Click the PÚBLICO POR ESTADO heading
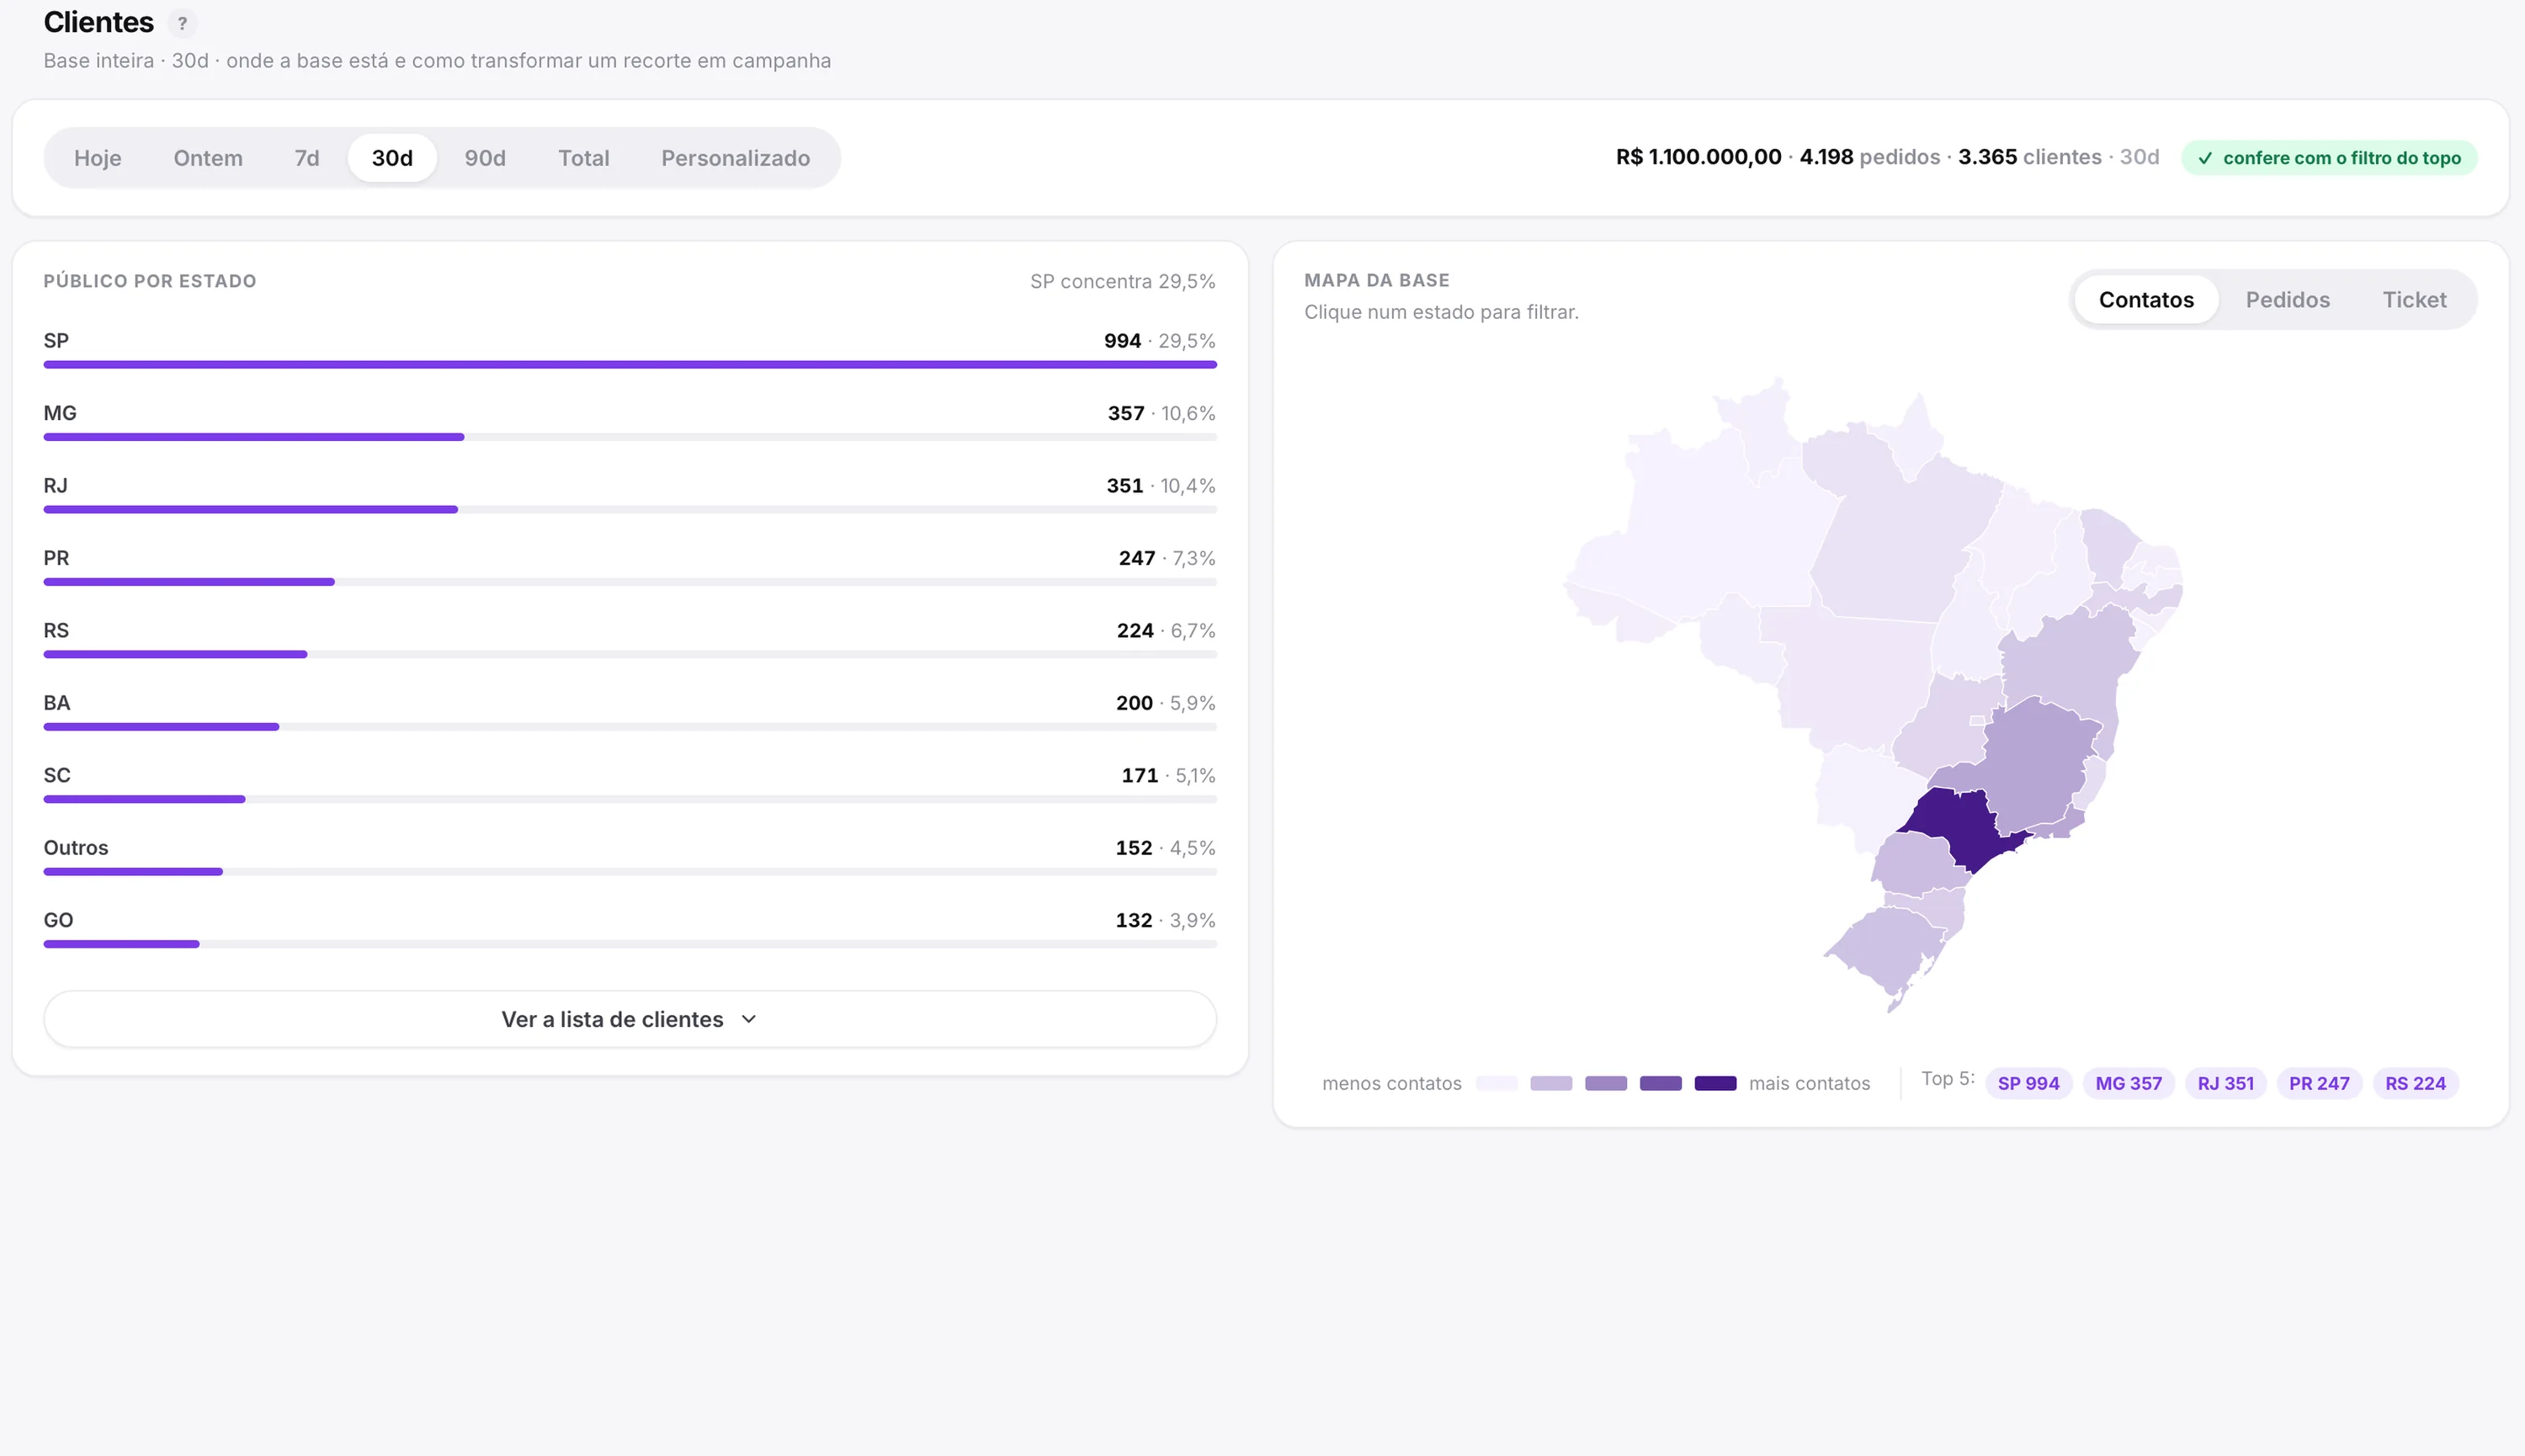This screenshot has height=1456, width=2525. (x=150, y=281)
